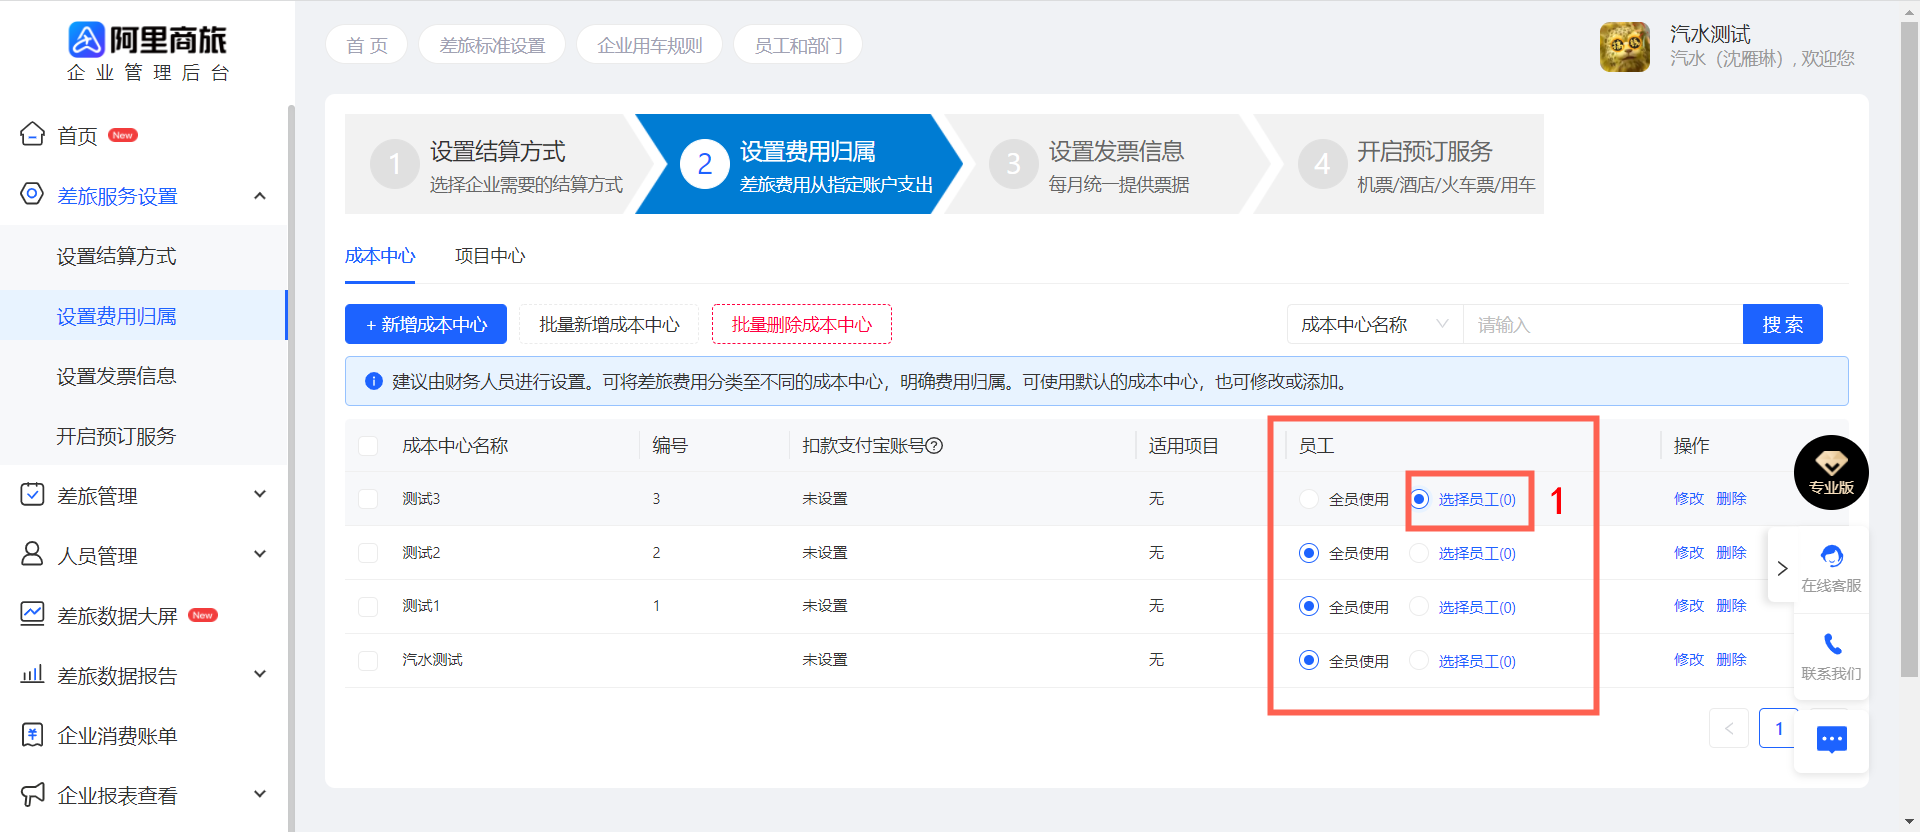Select 选择员工 radio for 测试1

pyautogui.click(x=1419, y=607)
